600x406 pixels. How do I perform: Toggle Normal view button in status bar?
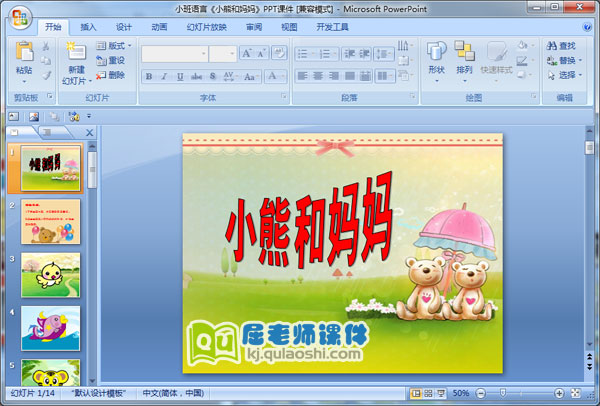pyautogui.click(x=416, y=393)
